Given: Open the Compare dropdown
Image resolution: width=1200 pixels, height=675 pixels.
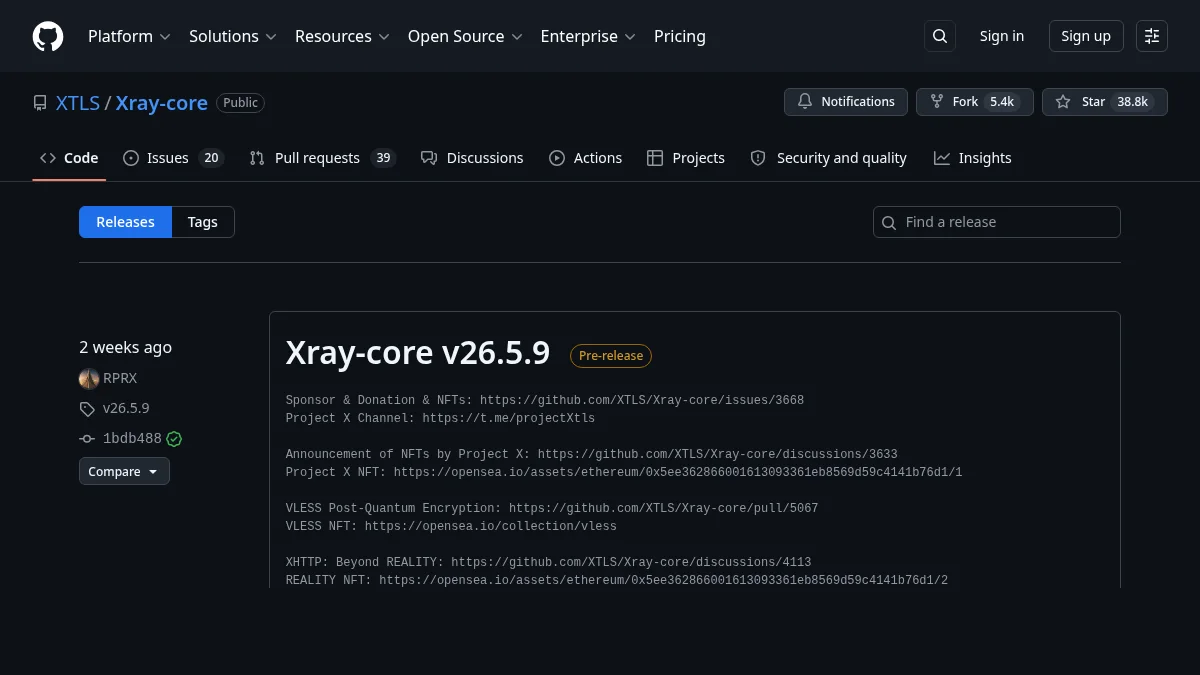Looking at the screenshot, I should coord(124,471).
